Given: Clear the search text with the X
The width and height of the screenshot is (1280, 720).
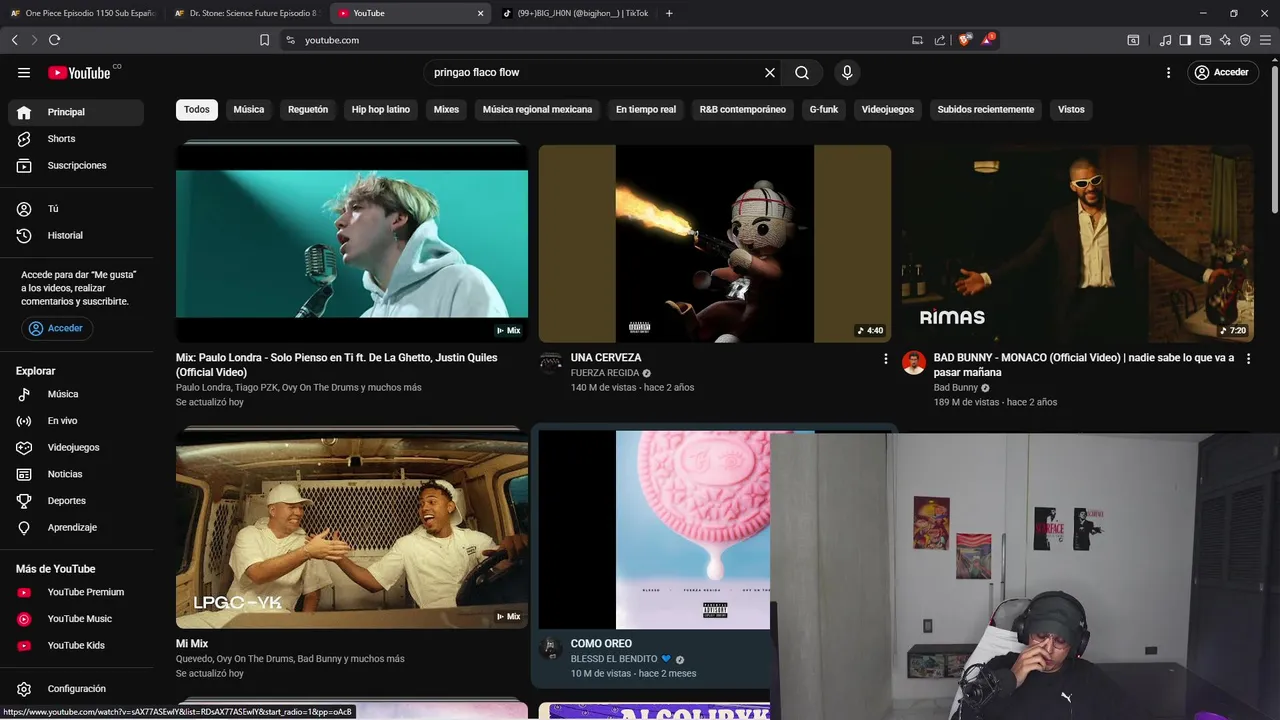Looking at the screenshot, I should coord(770,72).
